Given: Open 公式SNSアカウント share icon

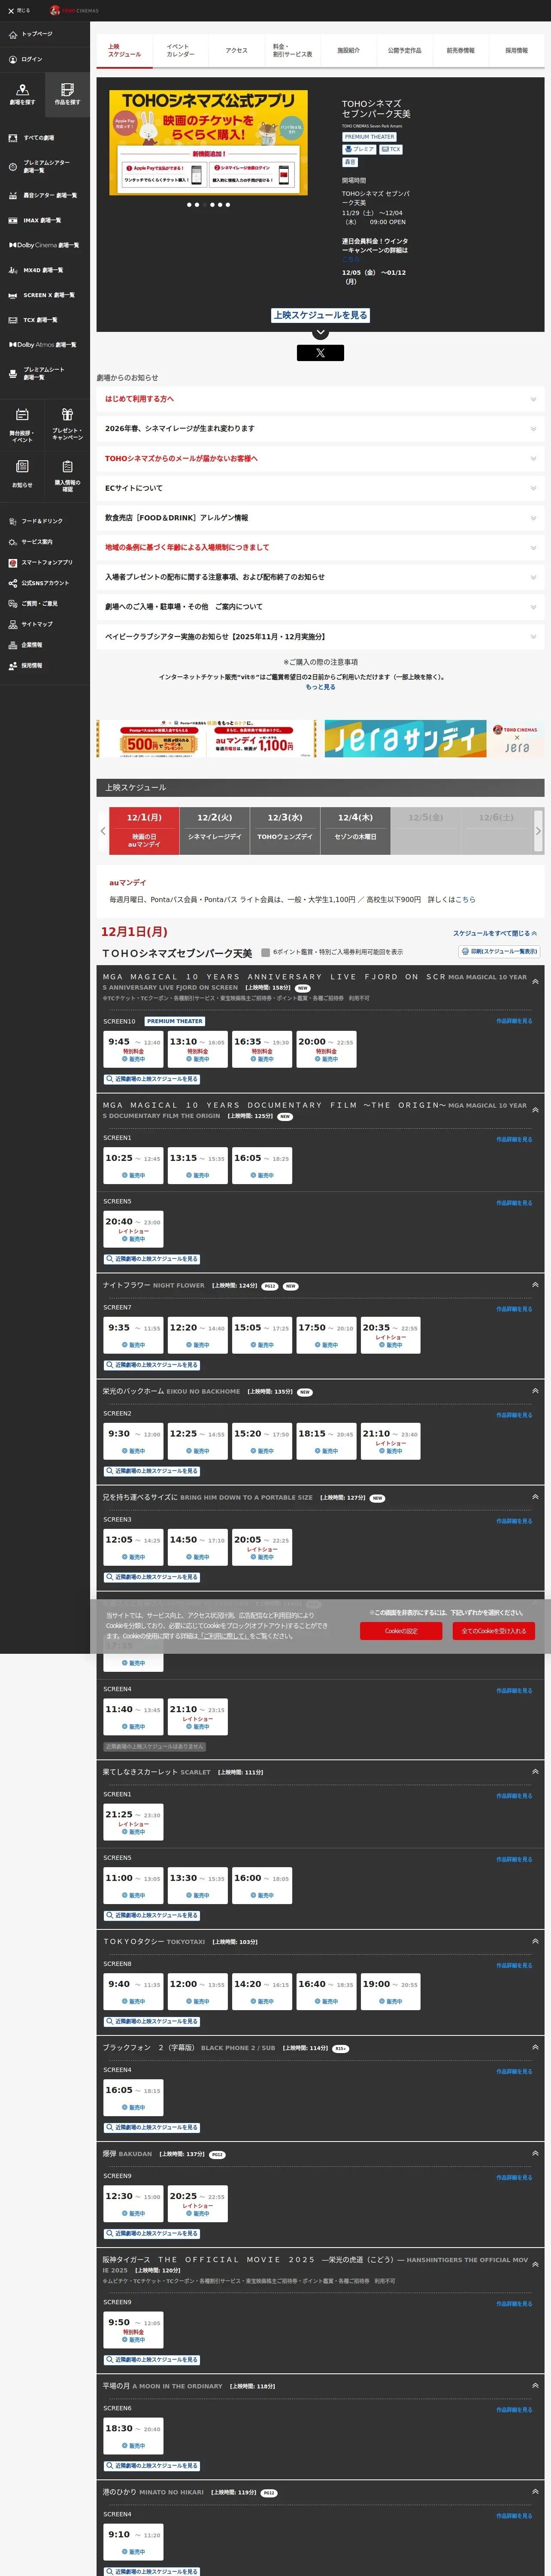Looking at the screenshot, I should click(13, 583).
